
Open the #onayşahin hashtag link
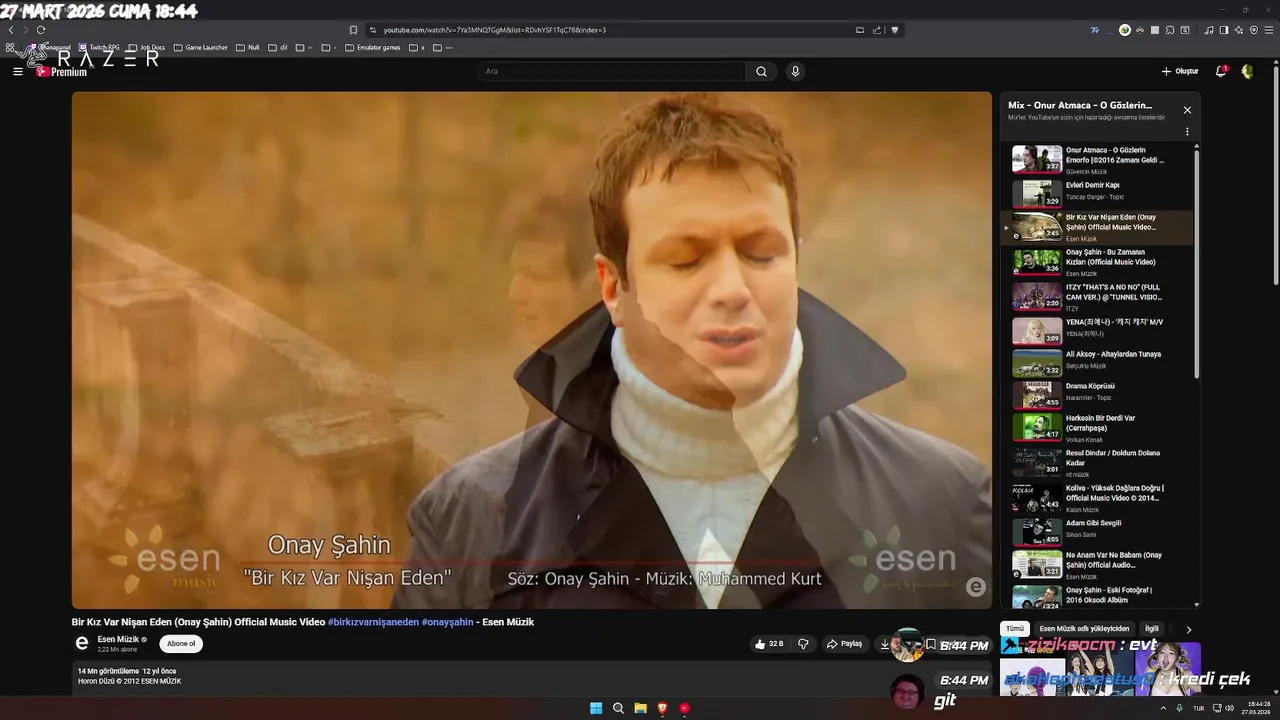pos(447,622)
